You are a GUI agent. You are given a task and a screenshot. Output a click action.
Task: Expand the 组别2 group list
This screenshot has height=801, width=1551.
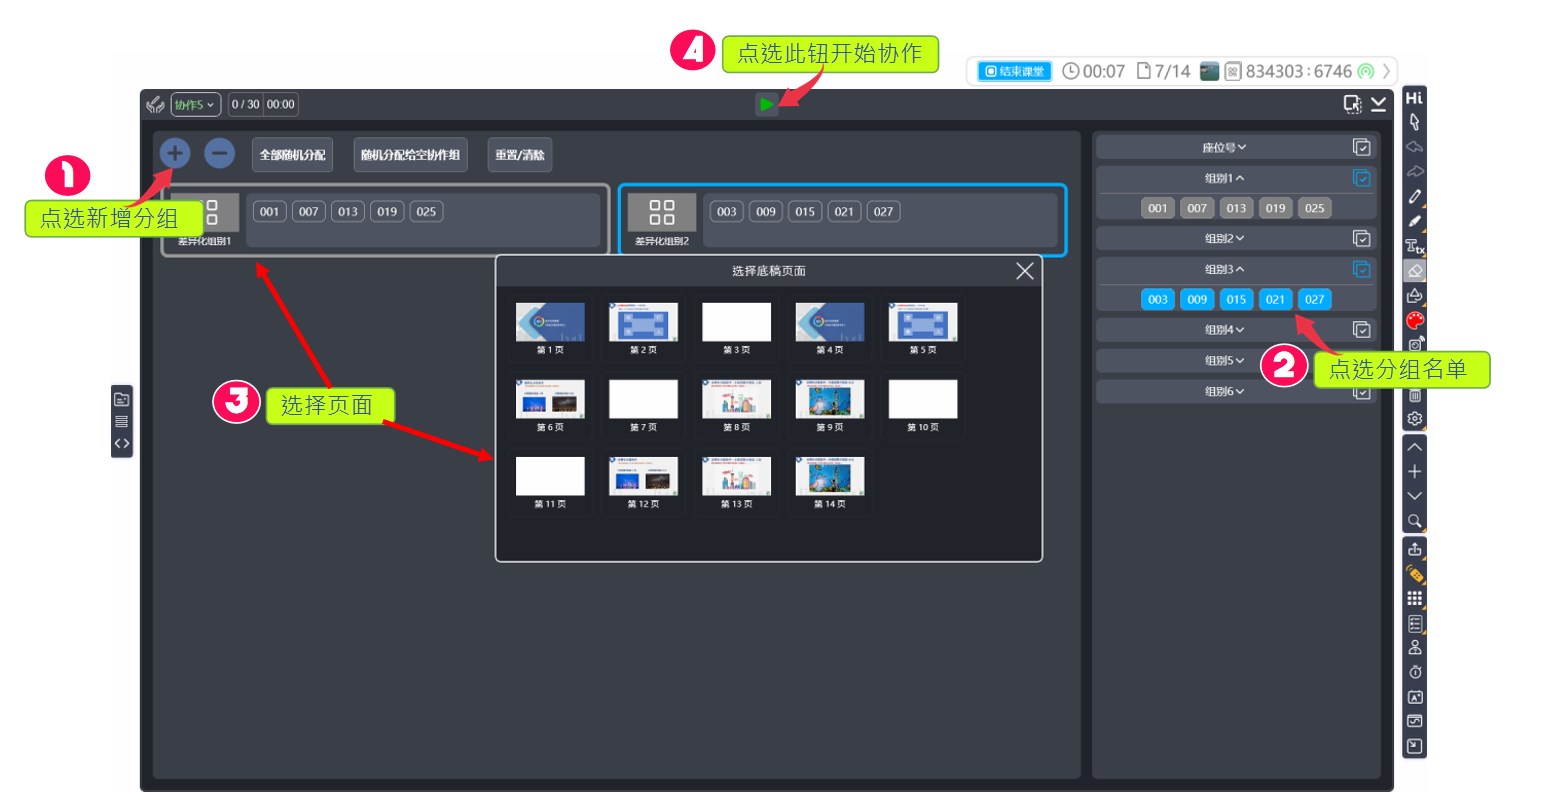click(1224, 238)
